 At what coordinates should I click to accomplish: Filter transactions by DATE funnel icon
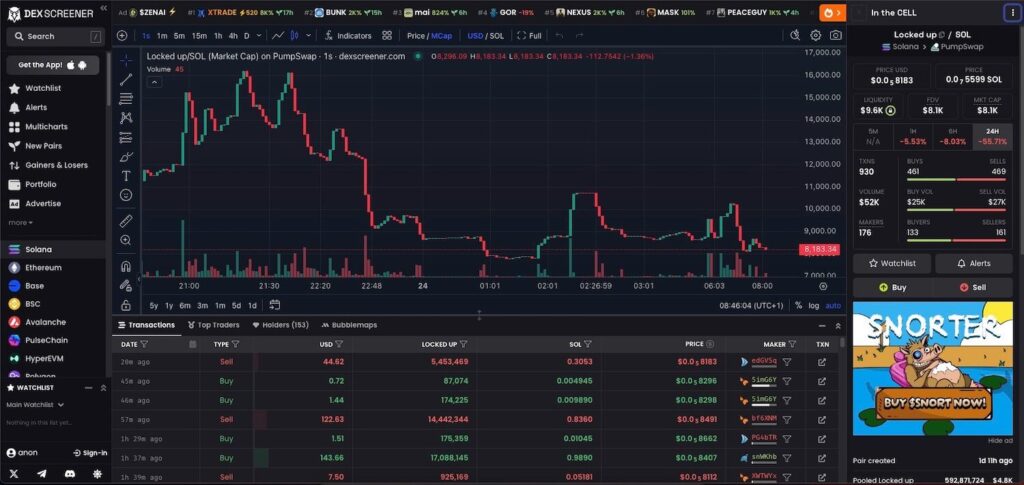click(x=144, y=344)
